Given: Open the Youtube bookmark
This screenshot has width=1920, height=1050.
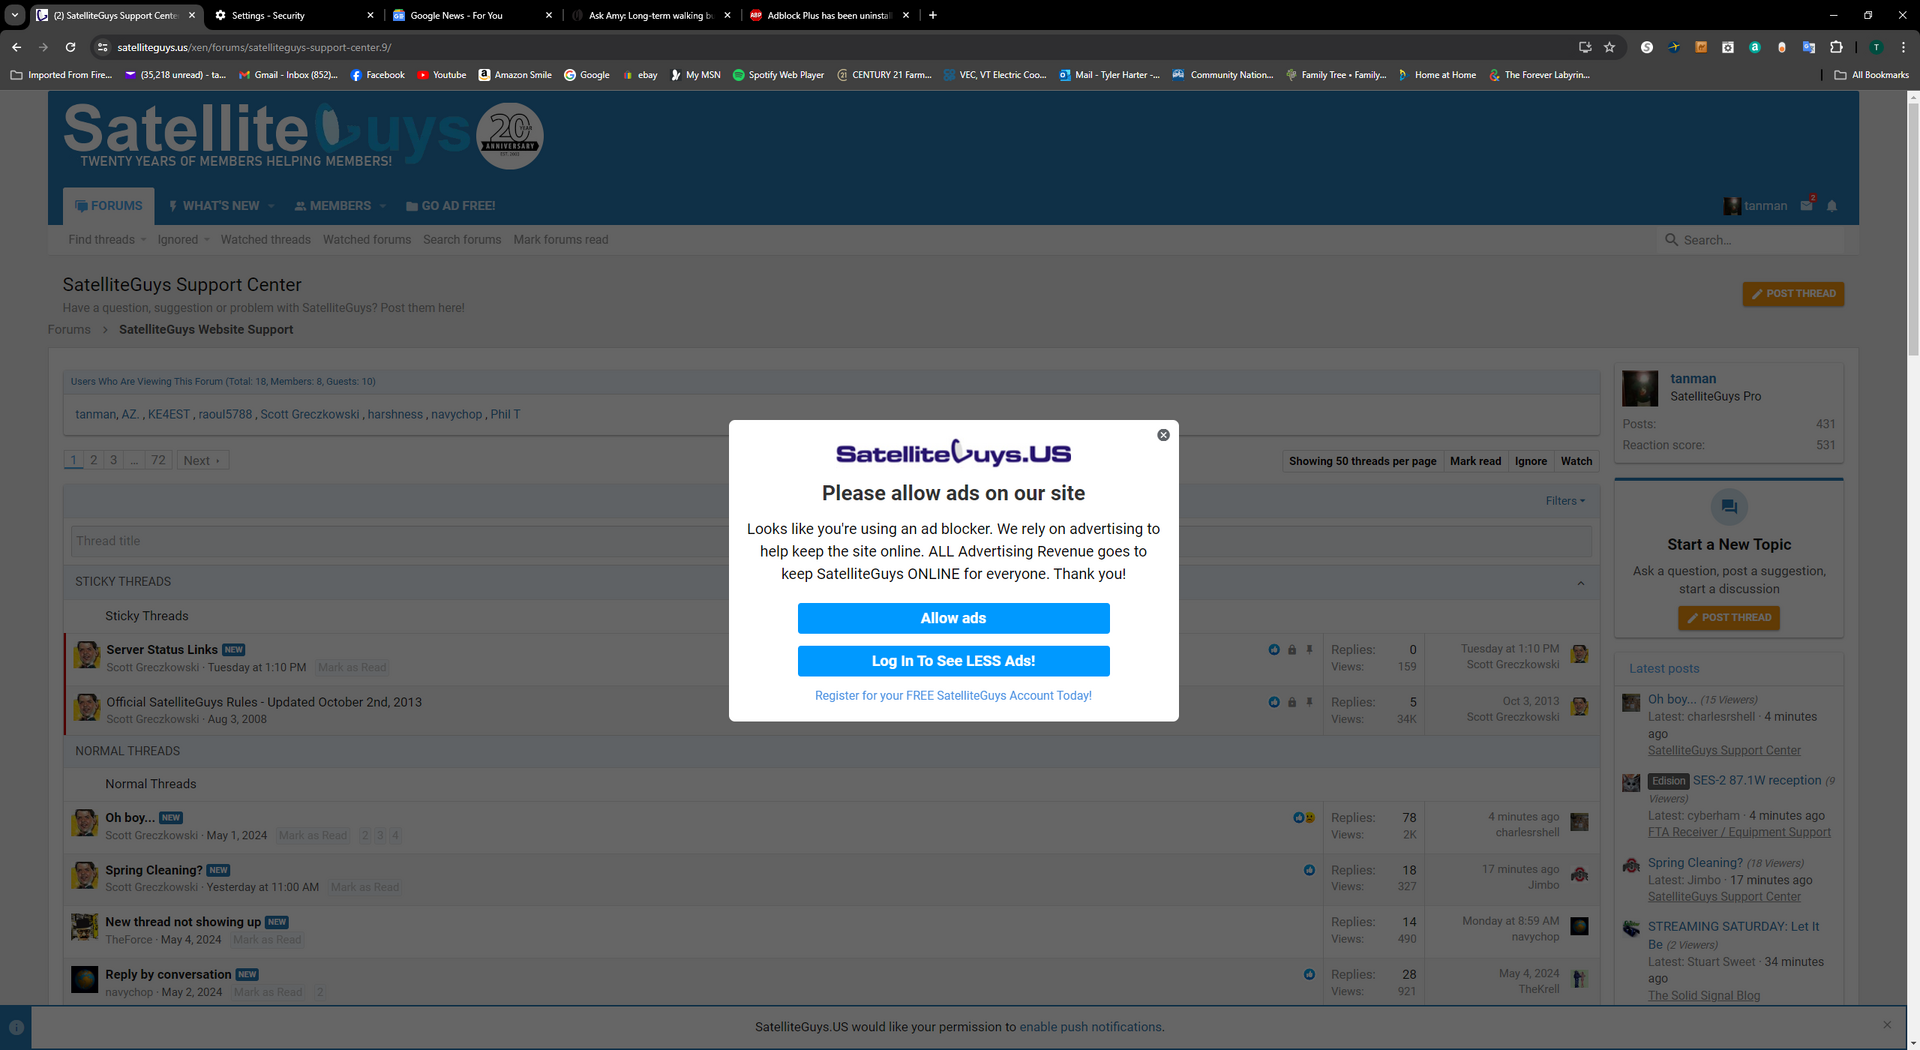Looking at the screenshot, I should (441, 75).
